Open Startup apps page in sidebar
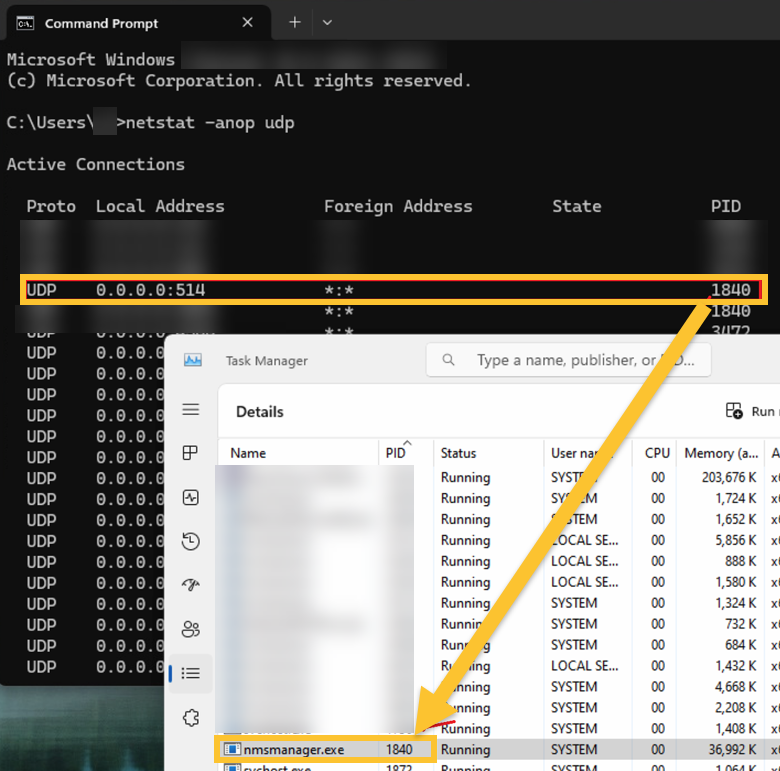The image size is (780, 771). (x=191, y=585)
